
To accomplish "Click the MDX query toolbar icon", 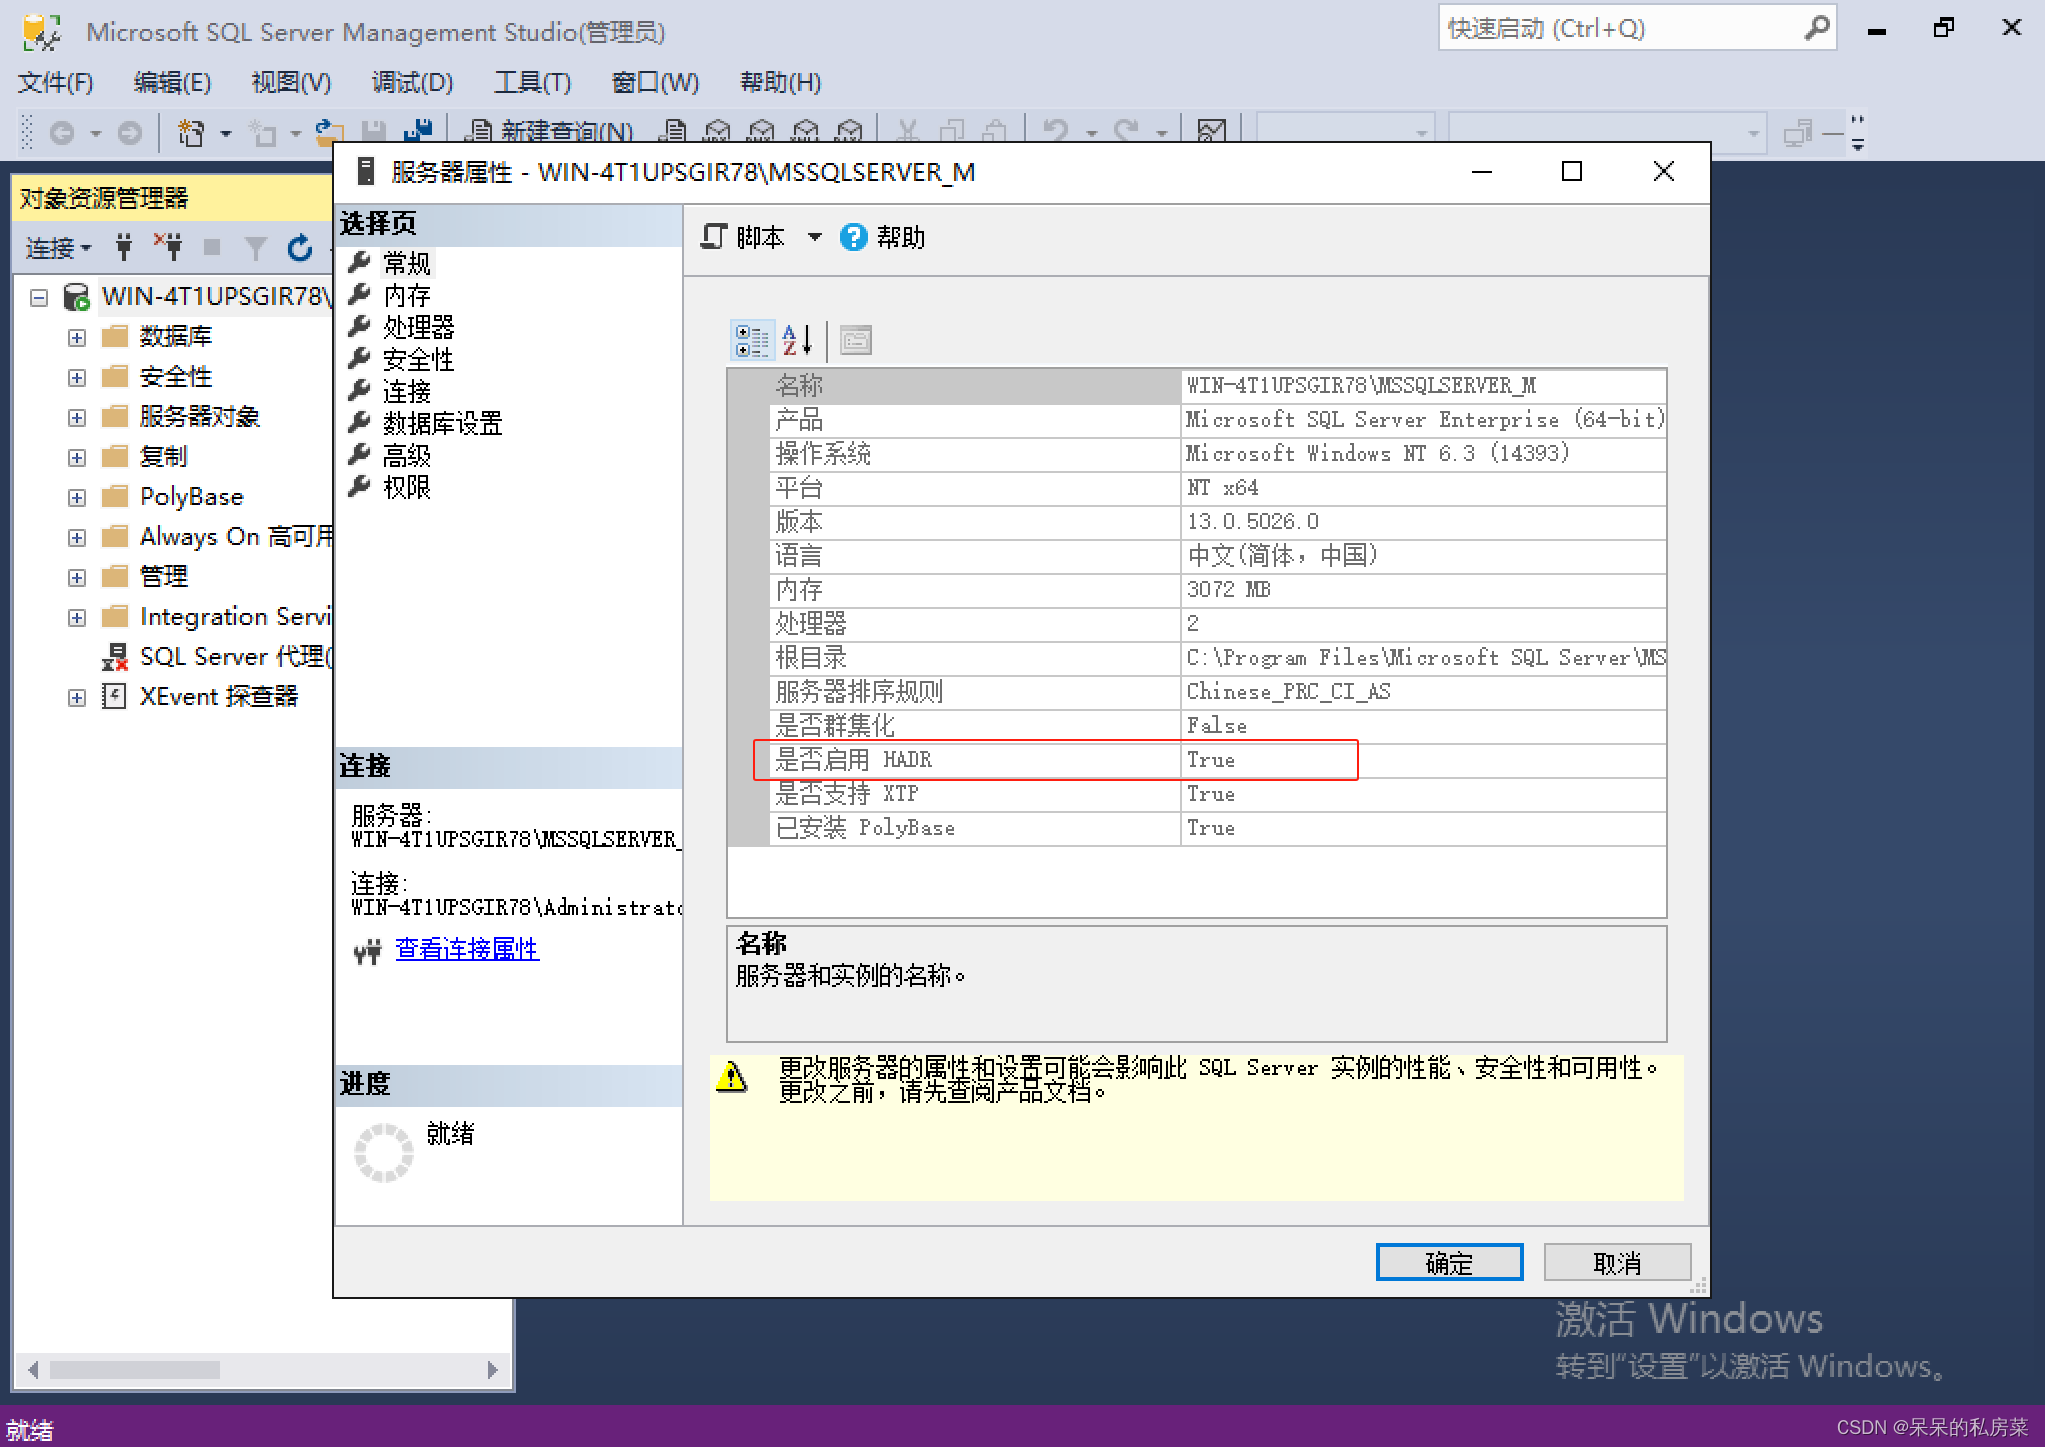I will [717, 132].
